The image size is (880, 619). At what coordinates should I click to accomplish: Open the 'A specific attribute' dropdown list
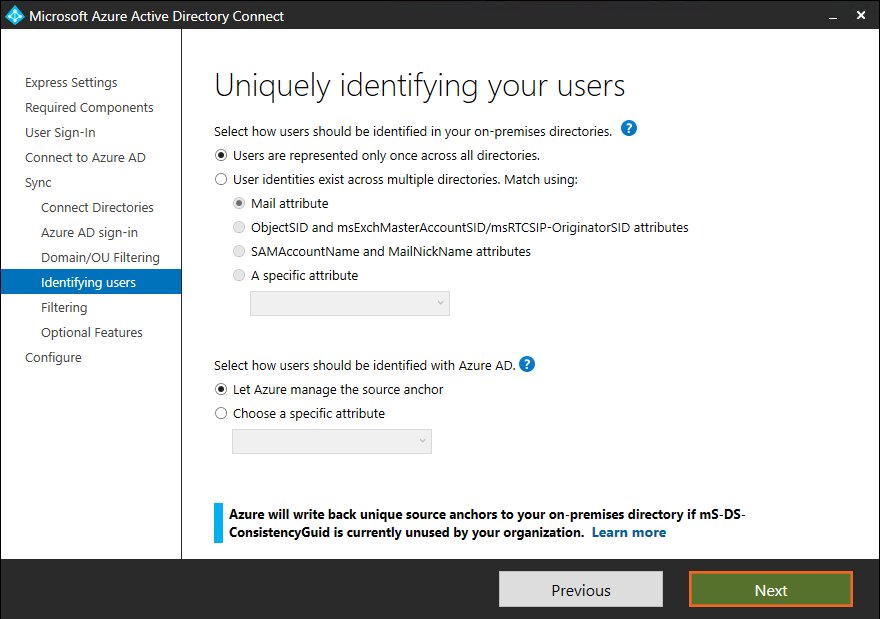(x=349, y=303)
